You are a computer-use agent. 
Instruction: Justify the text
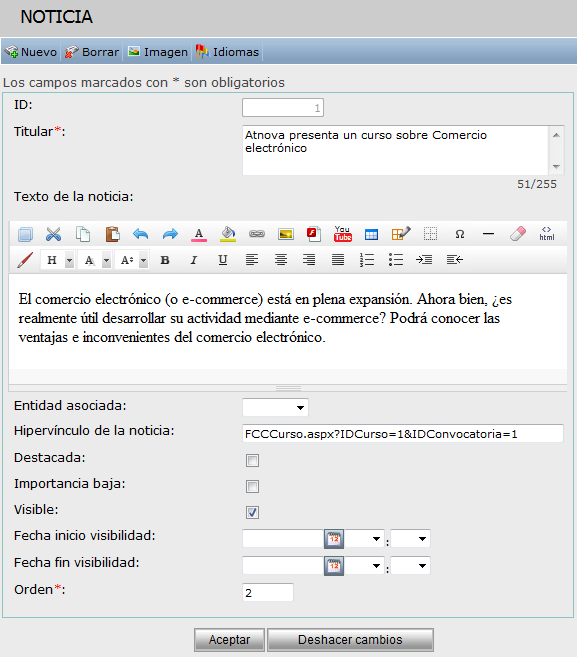(338, 260)
